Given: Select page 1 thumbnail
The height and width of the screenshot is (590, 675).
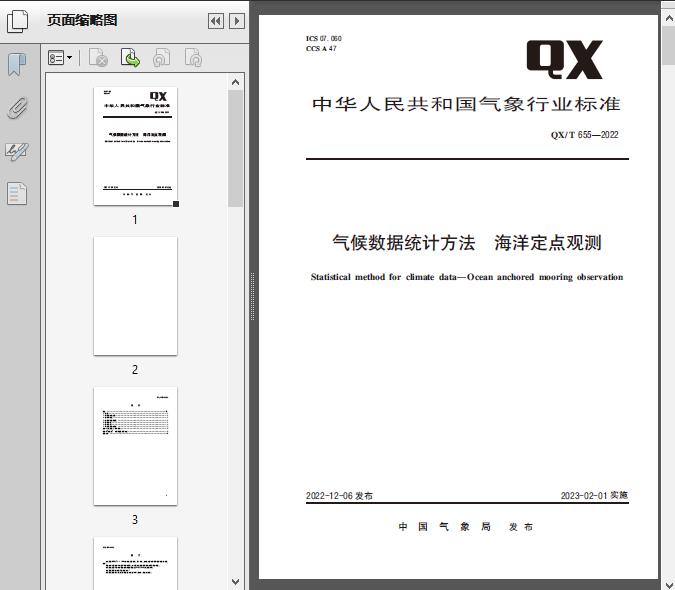Looking at the screenshot, I should coord(135,146).
